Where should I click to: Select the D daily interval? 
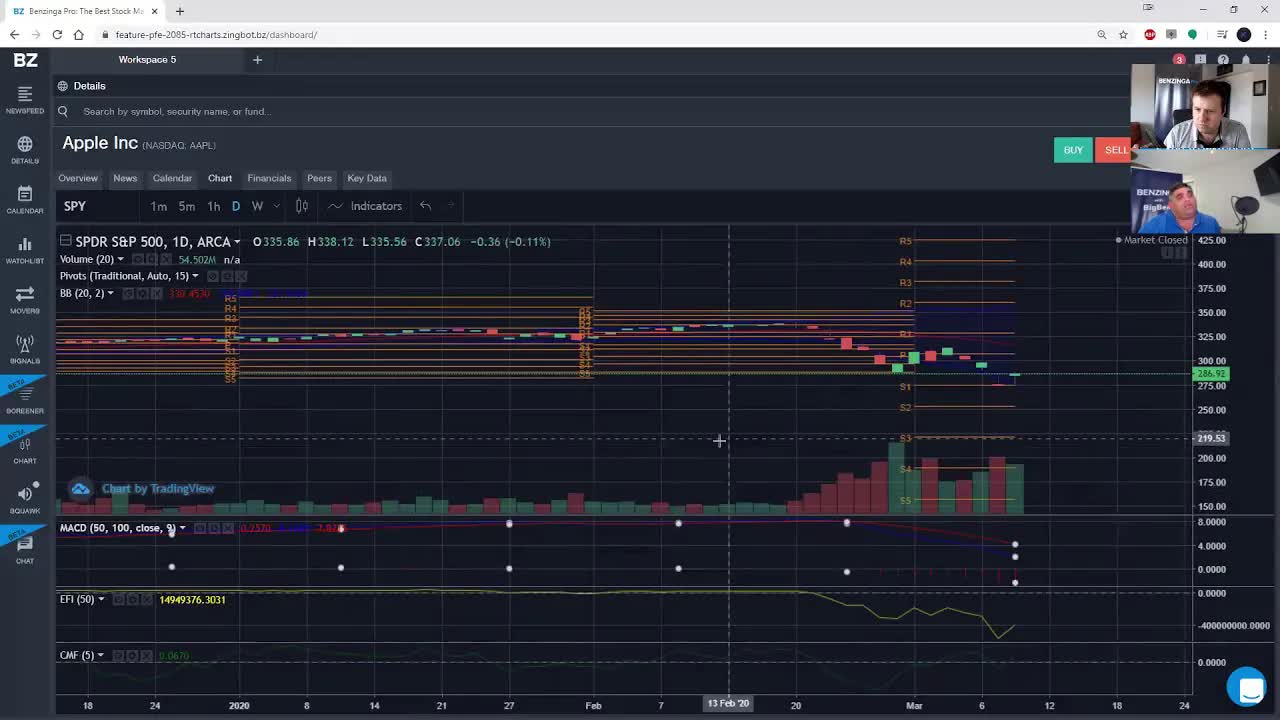pyautogui.click(x=236, y=206)
